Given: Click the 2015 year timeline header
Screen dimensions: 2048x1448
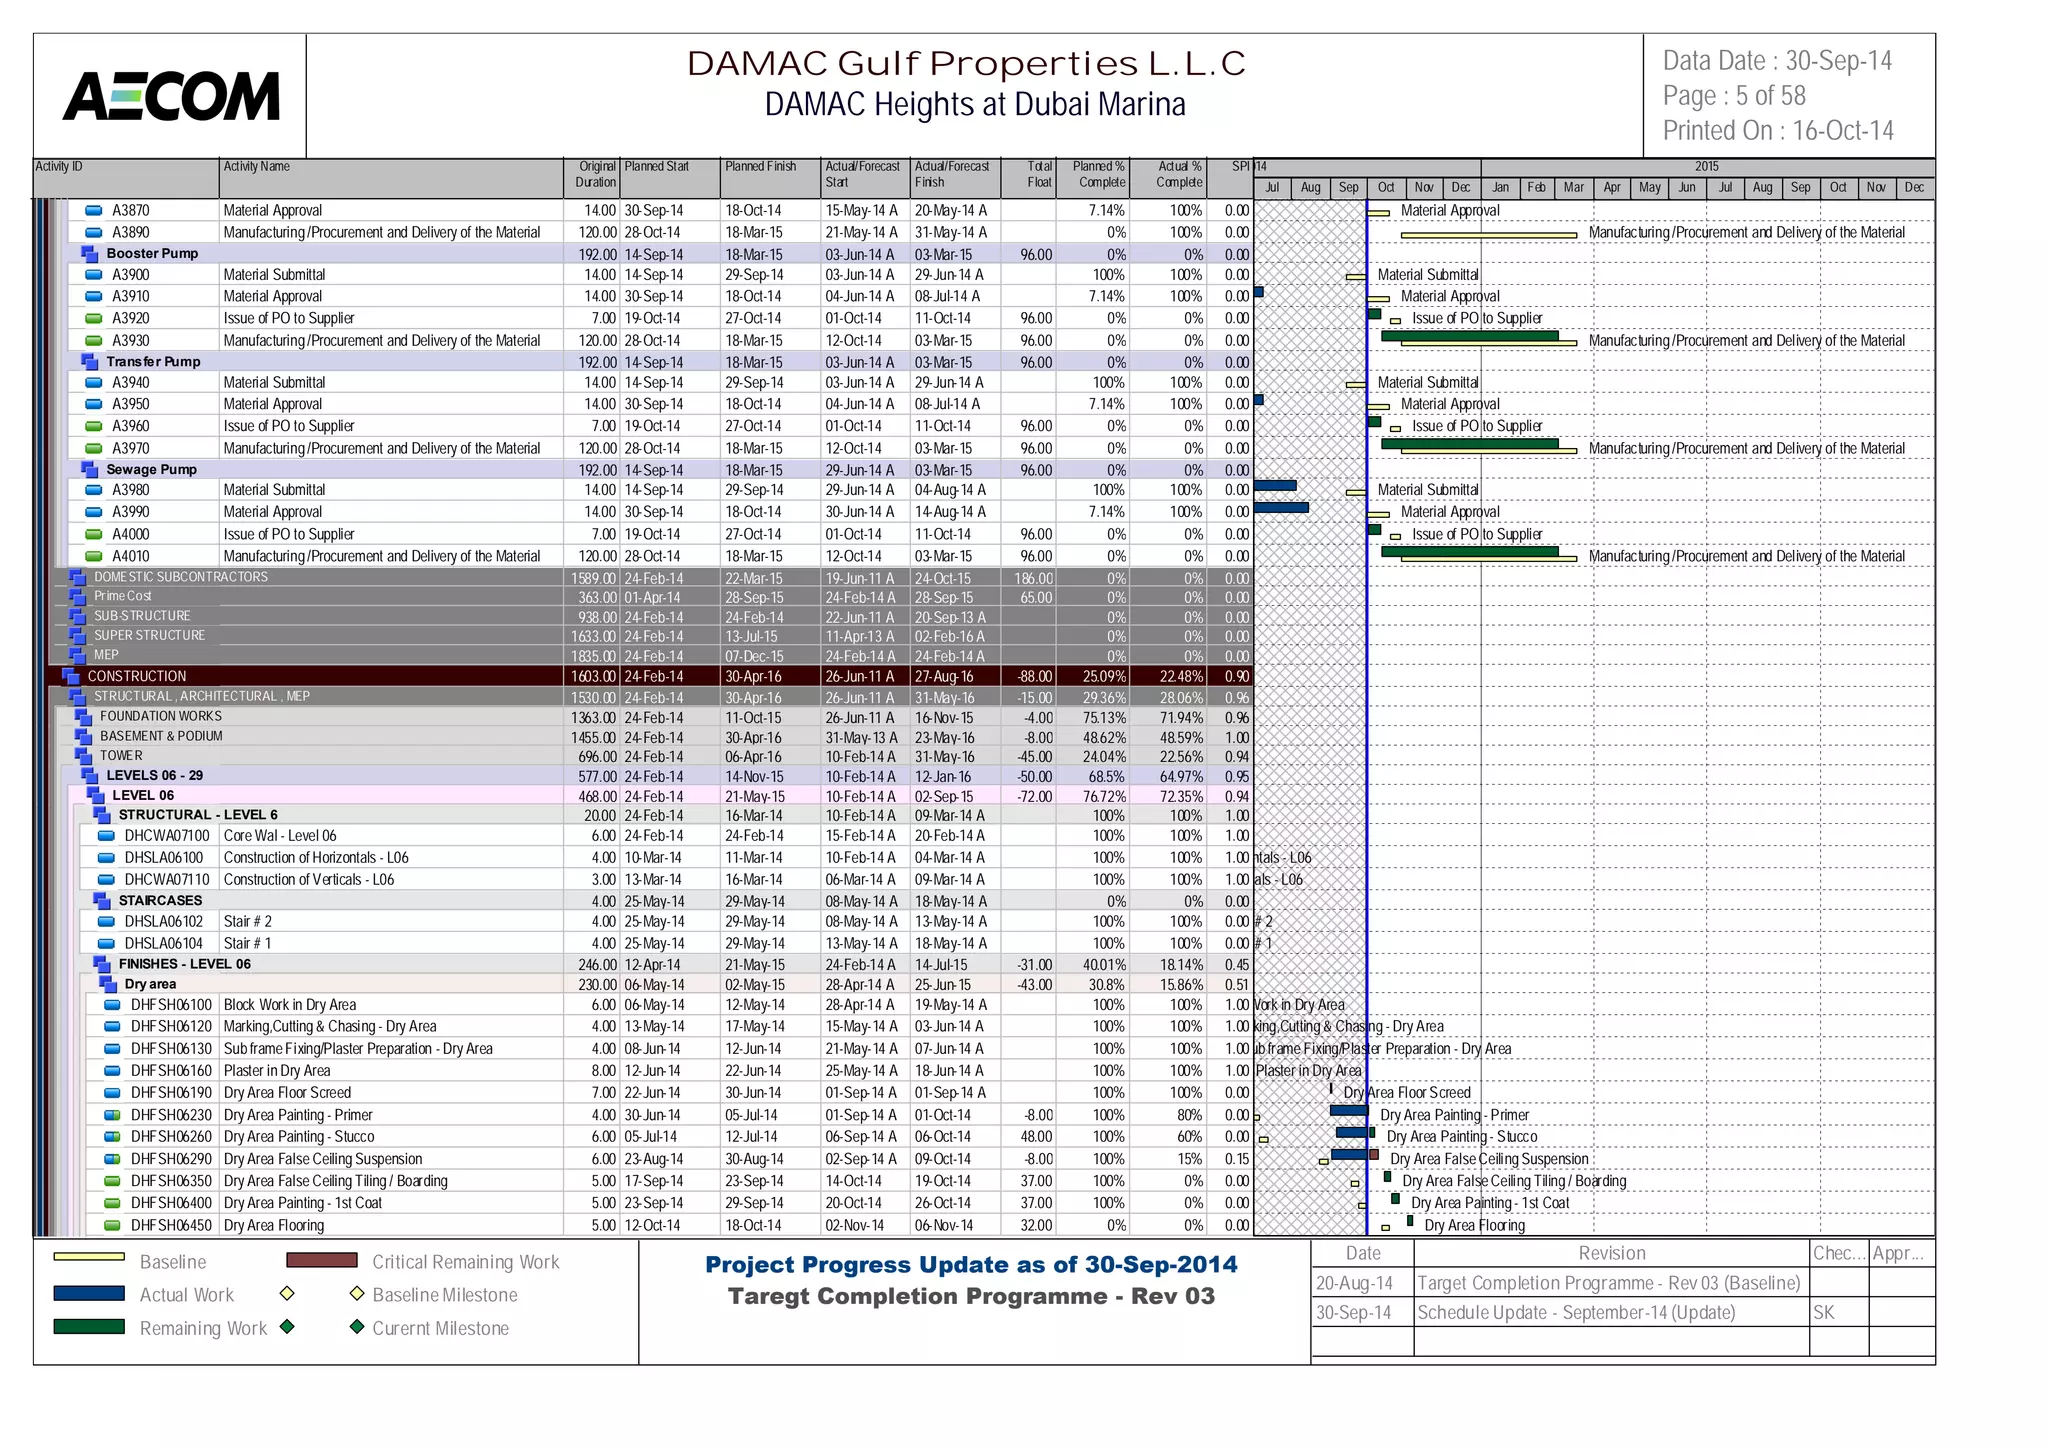Looking at the screenshot, I should click(1707, 167).
